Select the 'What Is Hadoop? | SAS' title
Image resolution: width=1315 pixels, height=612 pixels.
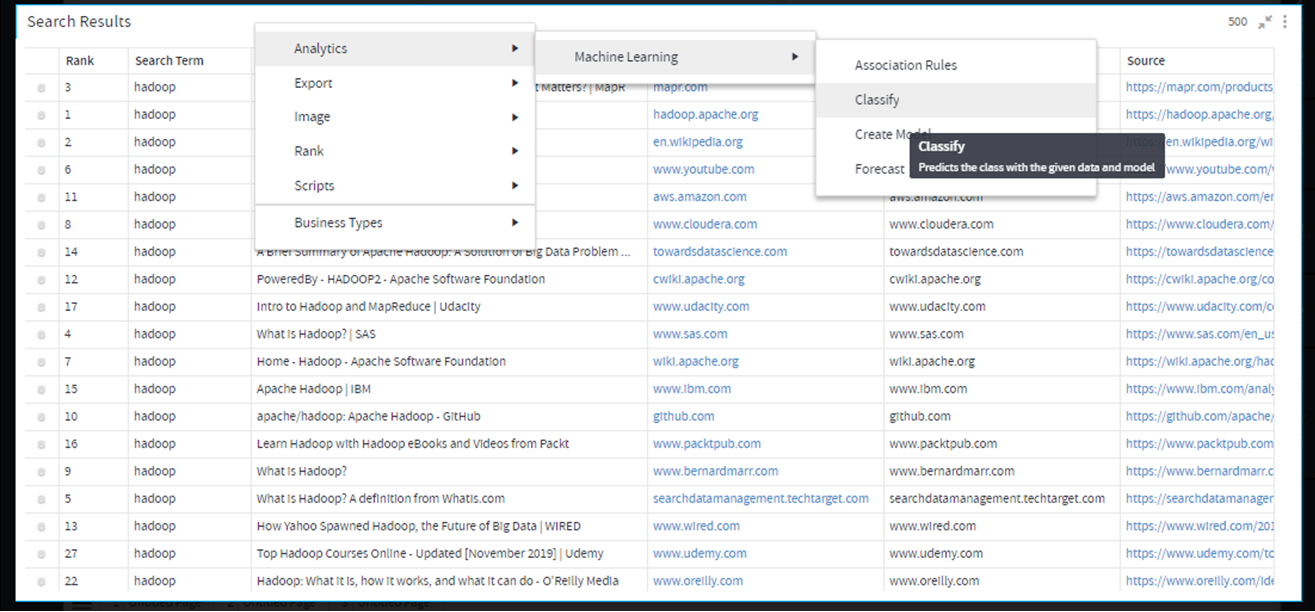(x=318, y=334)
